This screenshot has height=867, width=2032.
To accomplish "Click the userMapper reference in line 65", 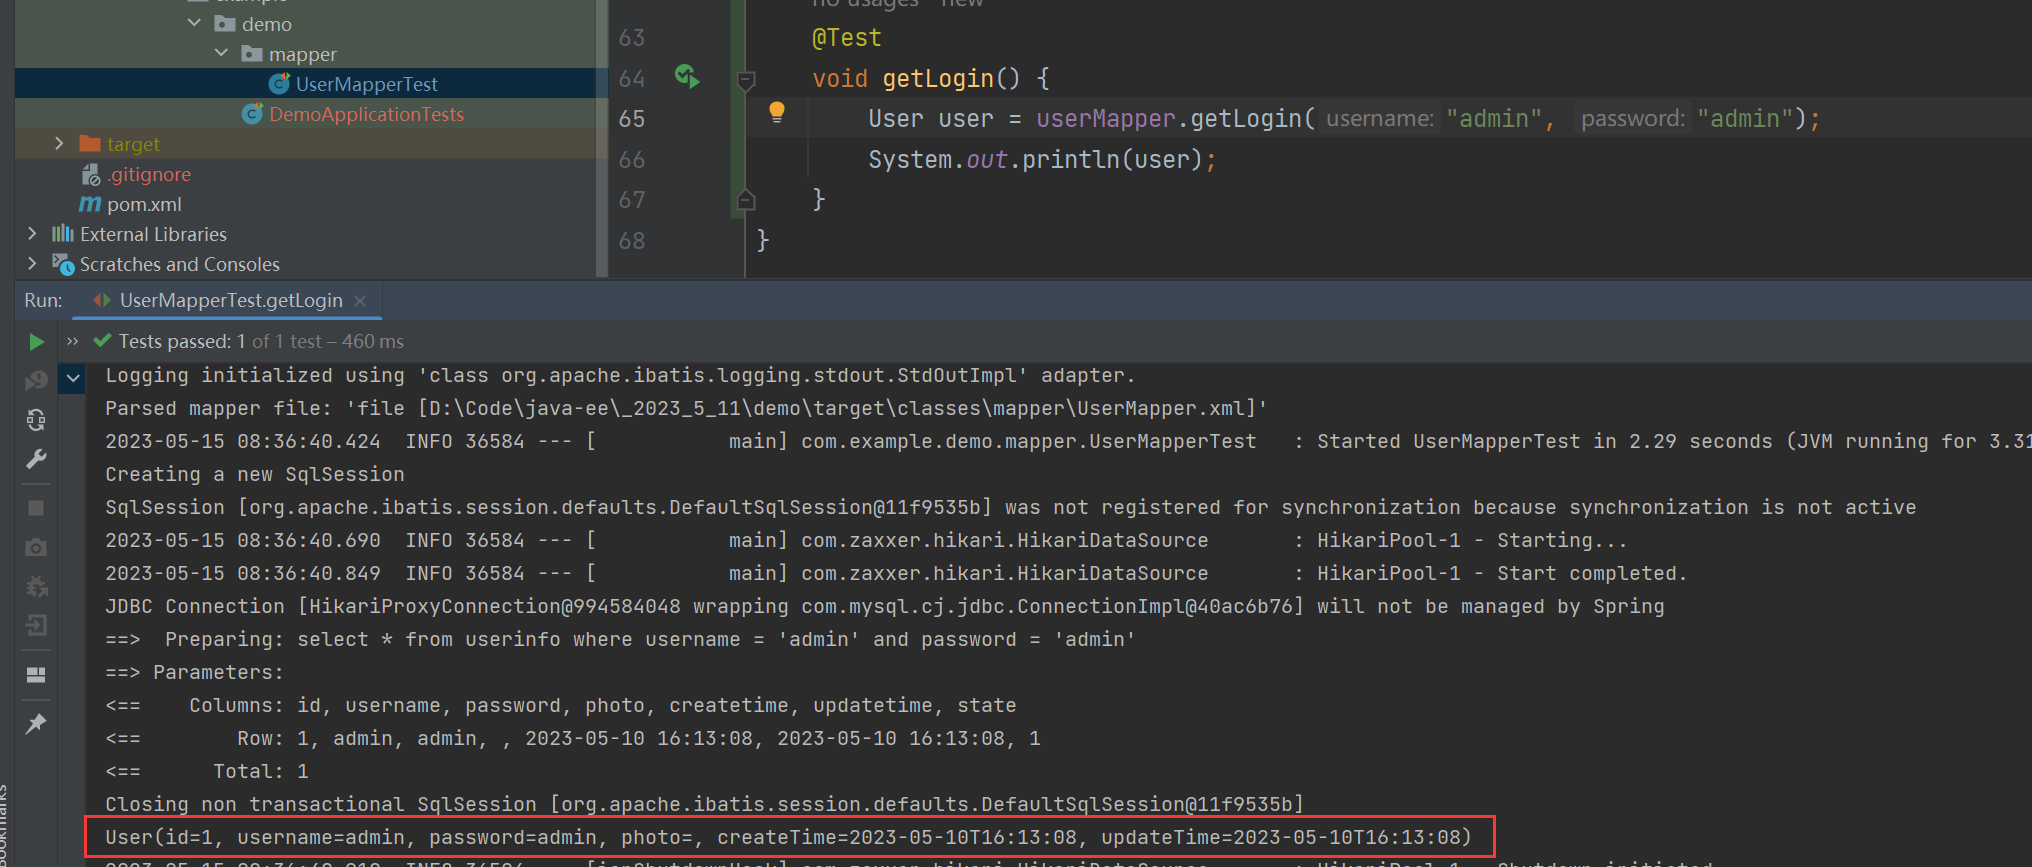I will pyautogui.click(x=1105, y=119).
